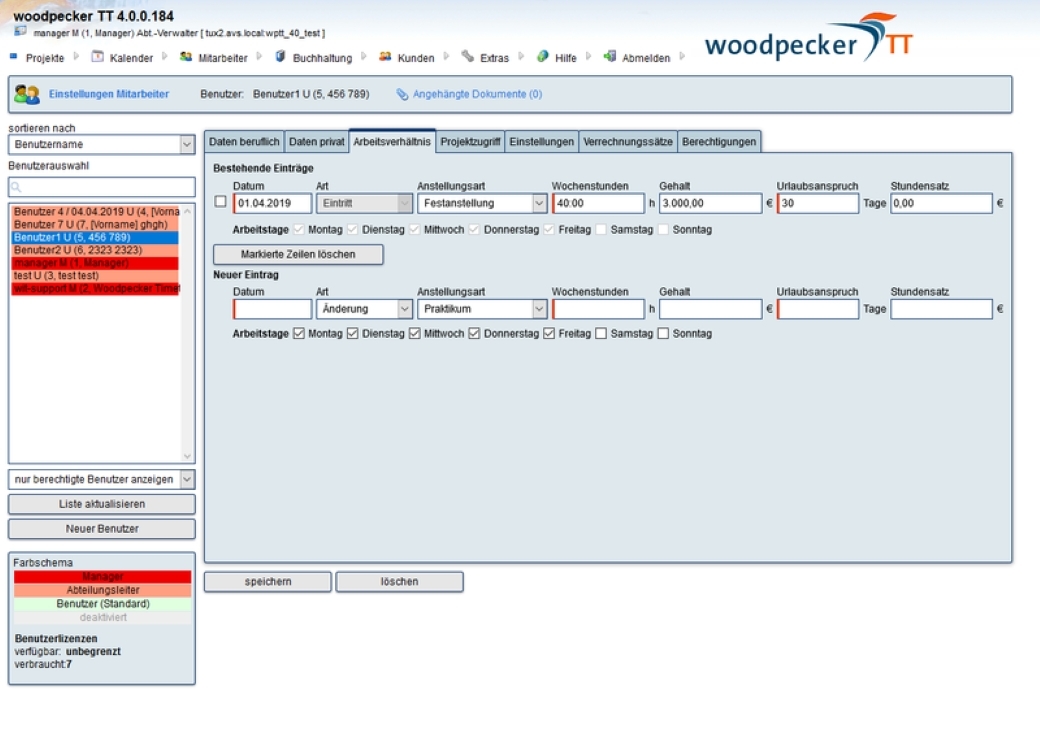This screenshot has width=1040, height=732.
Task: Click the Neuer Benutzer button
Action: (101, 528)
